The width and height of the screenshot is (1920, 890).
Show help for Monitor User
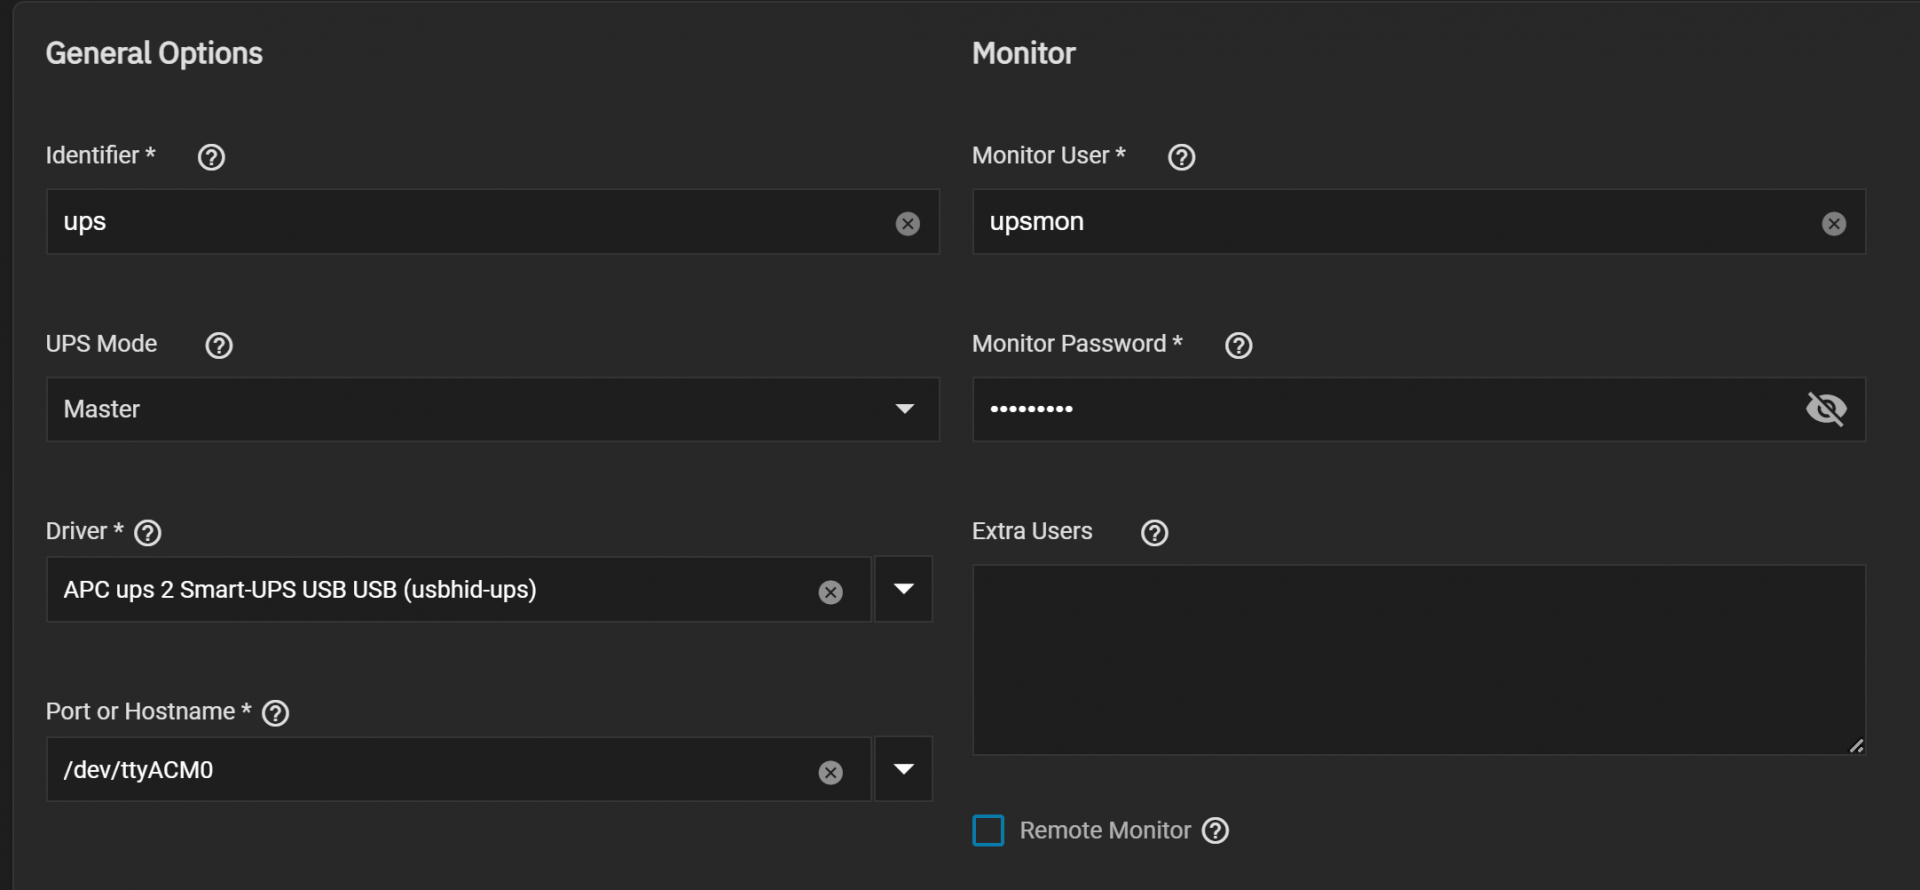click(x=1181, y=157)
